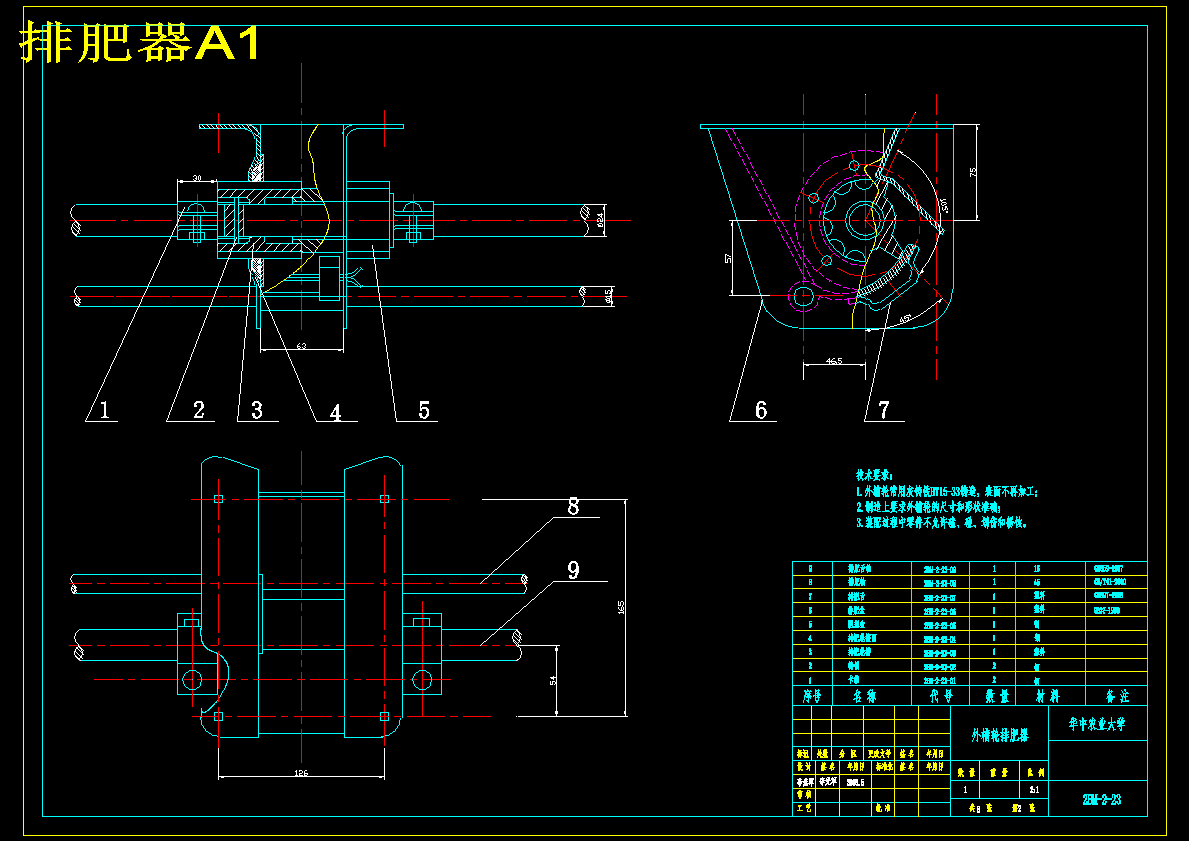This screenshot has height=841, width=1189.
Task: Pick callout label 4 below the front view
Action: (335, 413)
